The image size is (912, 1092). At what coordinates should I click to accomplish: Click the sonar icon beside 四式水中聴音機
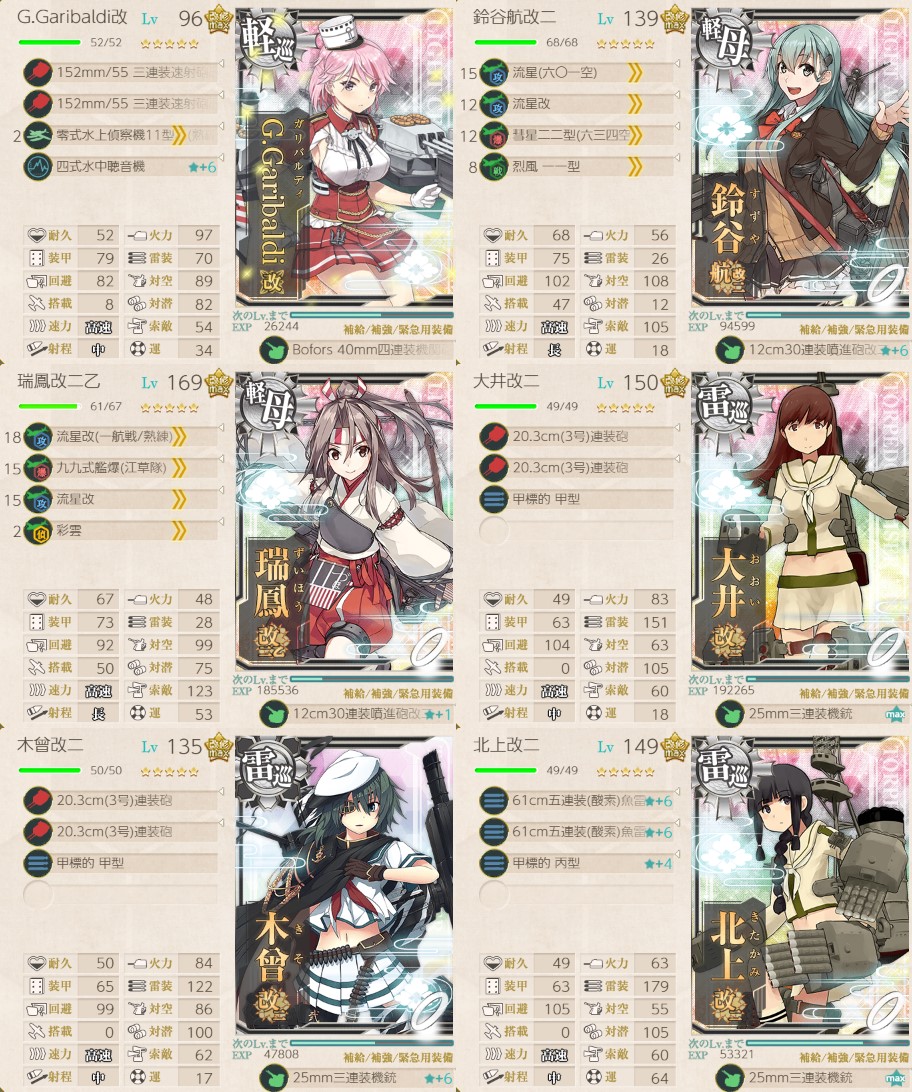pyautogui.click(x=38, y=167)
